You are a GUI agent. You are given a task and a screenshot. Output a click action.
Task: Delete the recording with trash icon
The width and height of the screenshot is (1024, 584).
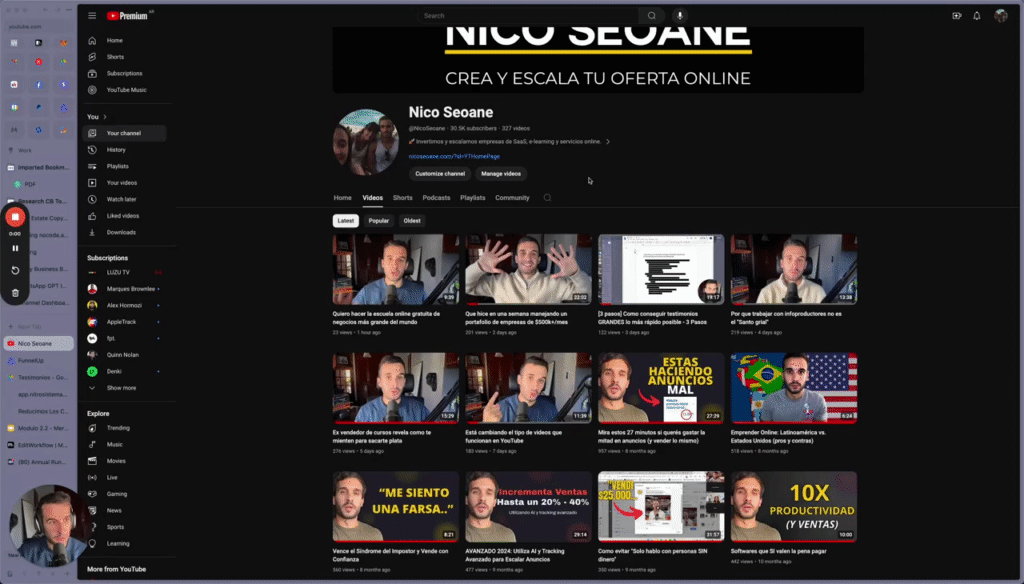click(x=15, y=293)
